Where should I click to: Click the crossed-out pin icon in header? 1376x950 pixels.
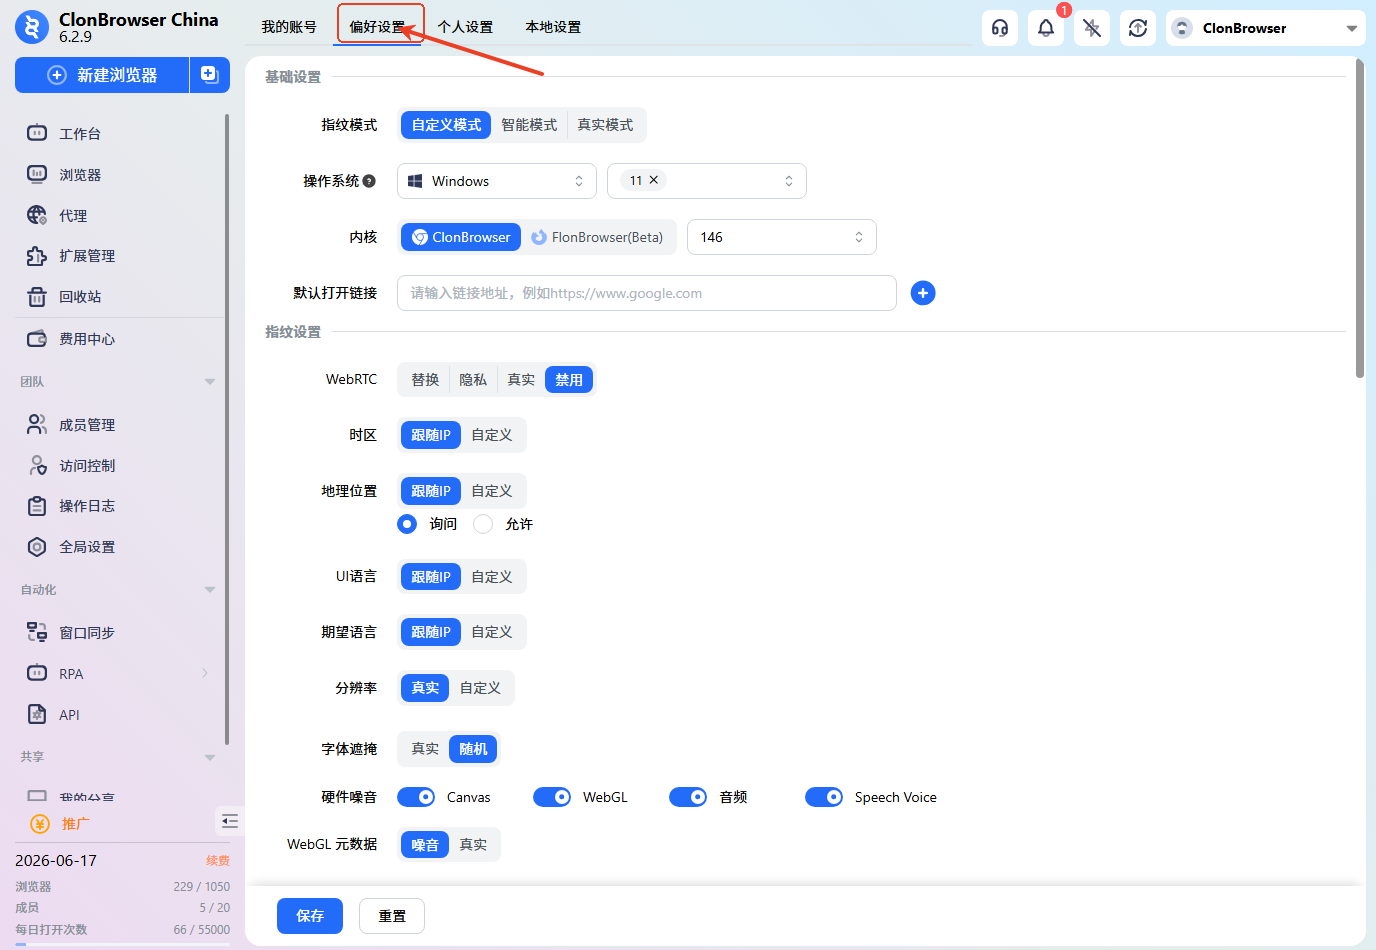[x=1092, y=28]
